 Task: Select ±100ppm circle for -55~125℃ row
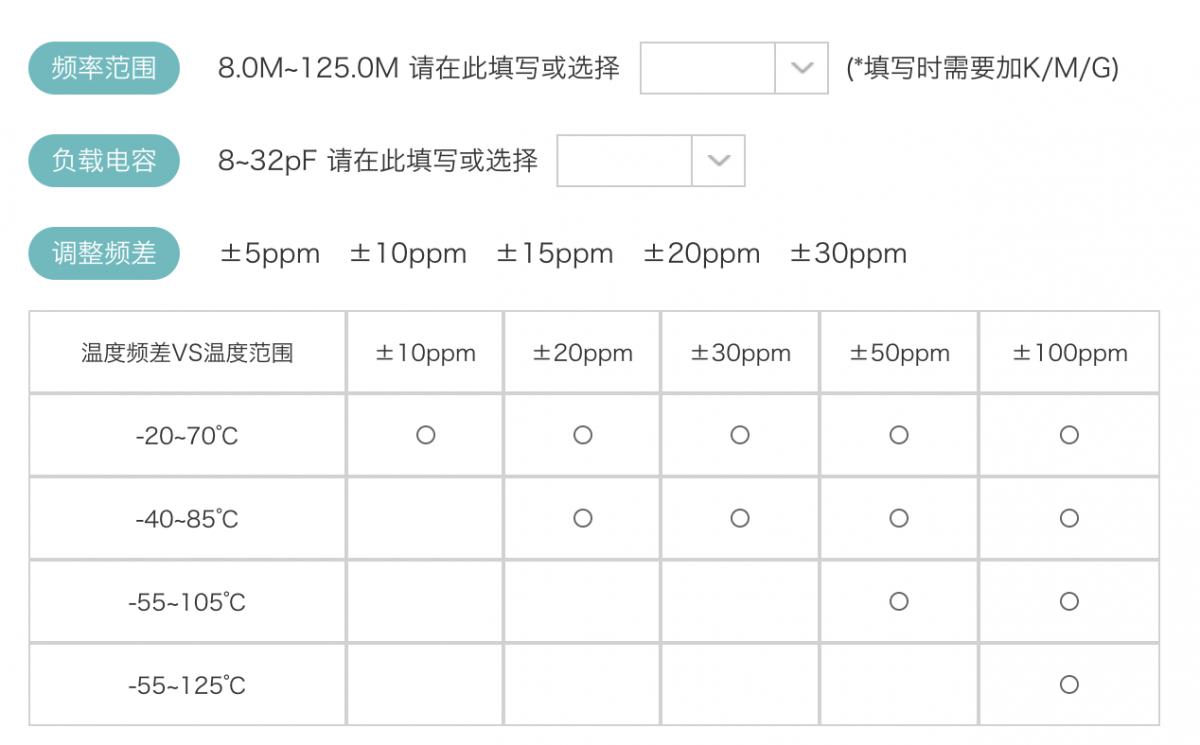[1069, 684]
